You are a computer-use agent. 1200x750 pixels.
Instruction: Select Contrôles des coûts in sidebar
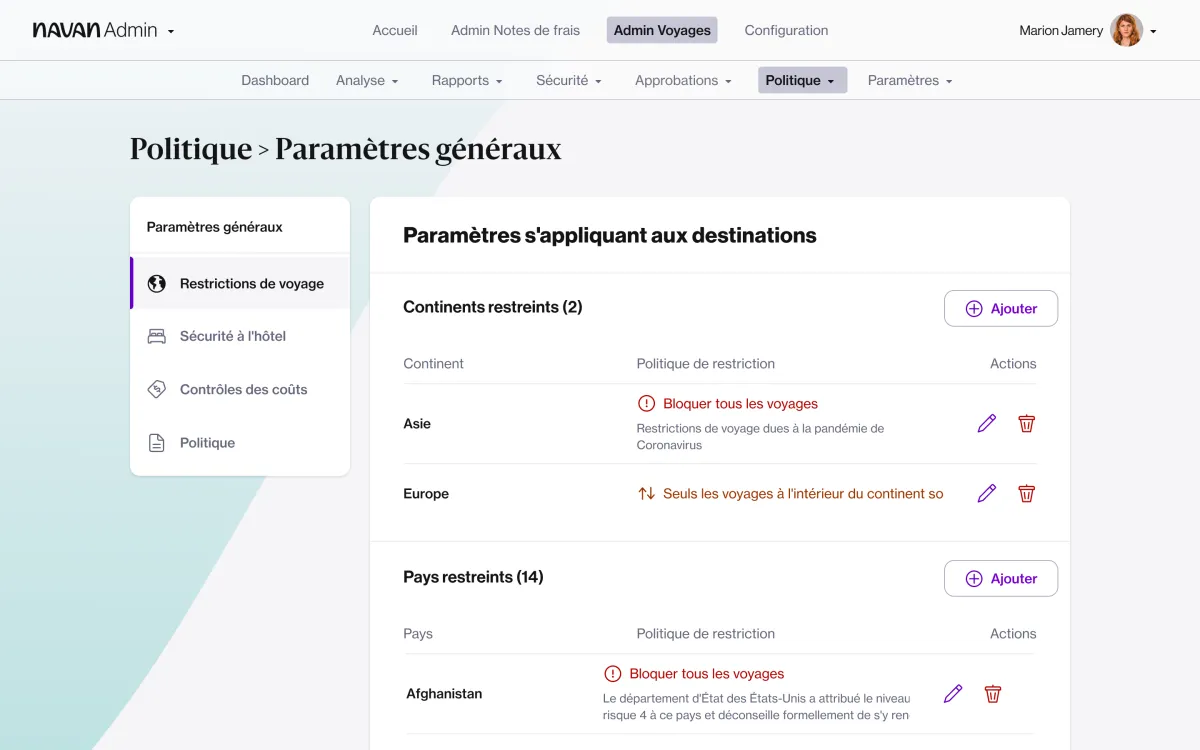click(x=243, y=389)
